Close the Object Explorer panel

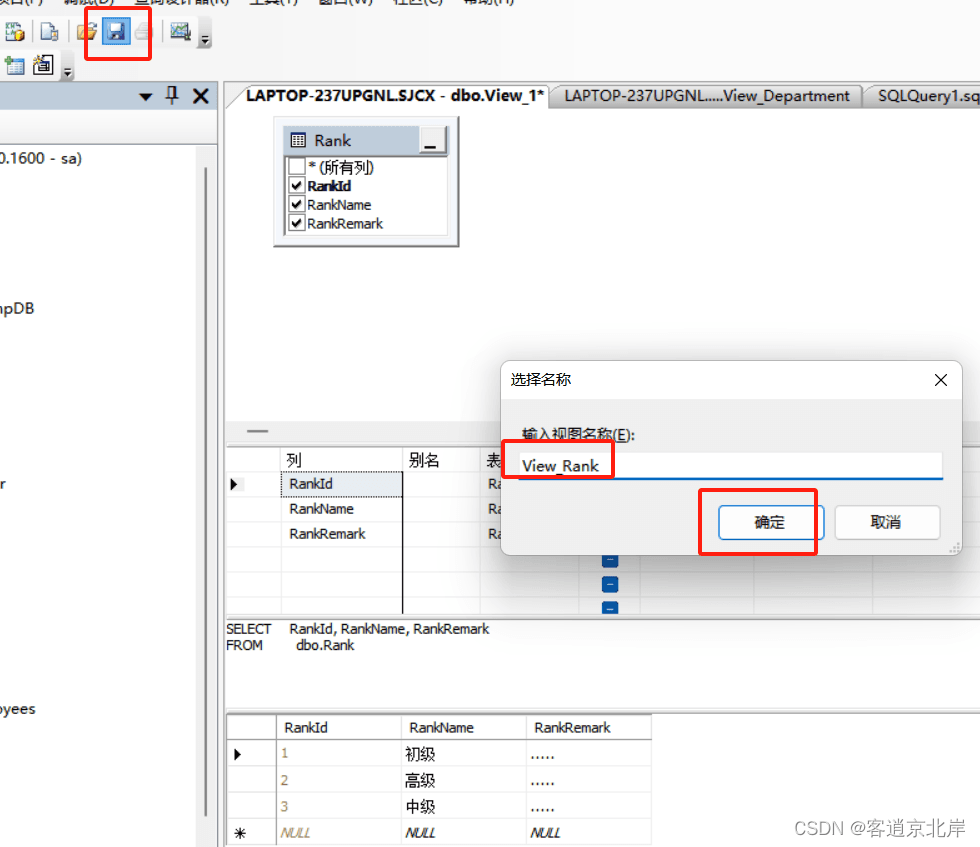201,96
